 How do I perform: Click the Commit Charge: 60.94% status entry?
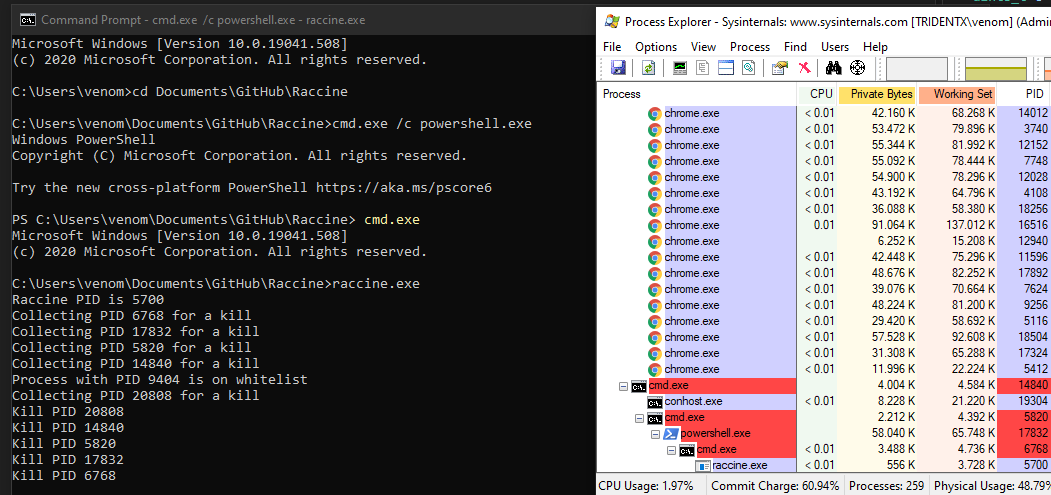click(775, 486)
